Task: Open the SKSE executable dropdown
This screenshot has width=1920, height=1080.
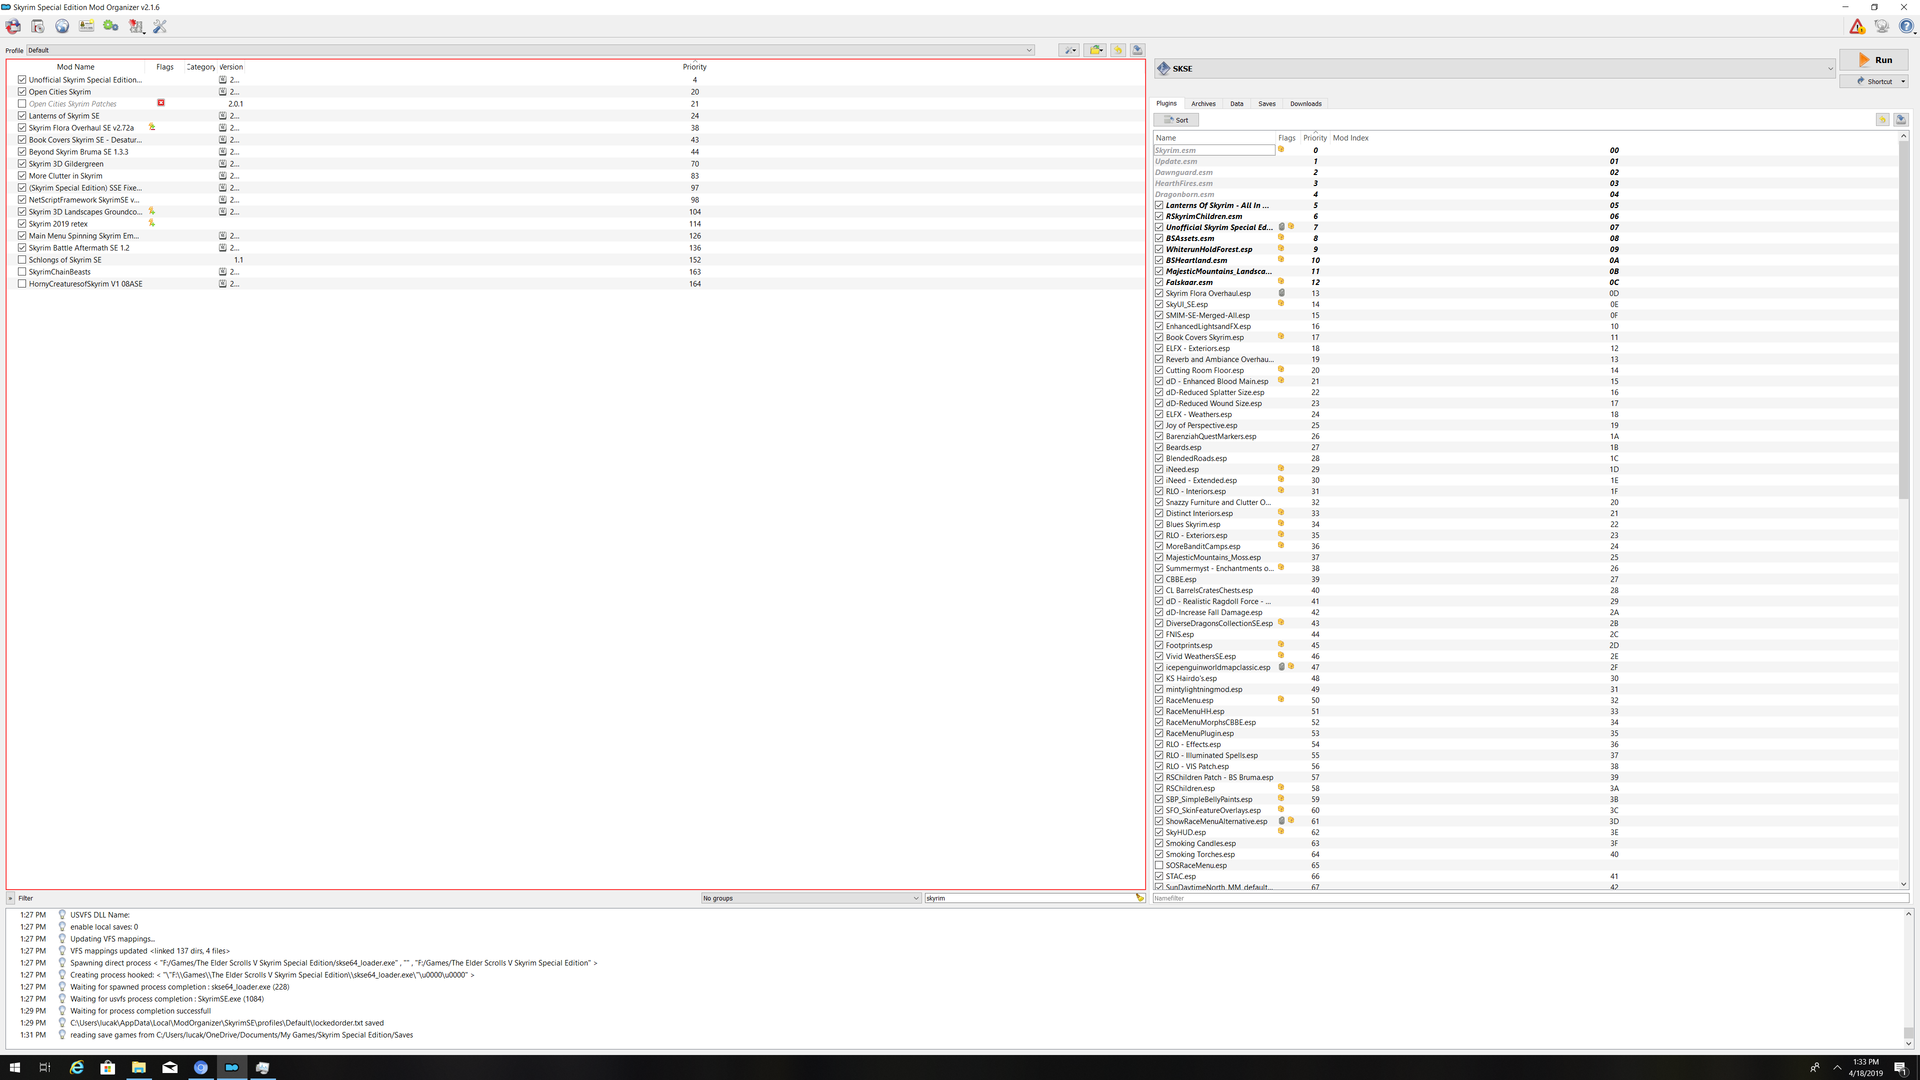Action: [x=1495, y=68]
